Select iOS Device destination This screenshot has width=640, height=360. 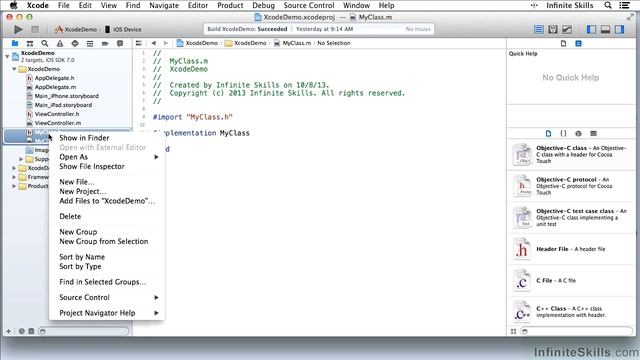[x=123, y=29]
